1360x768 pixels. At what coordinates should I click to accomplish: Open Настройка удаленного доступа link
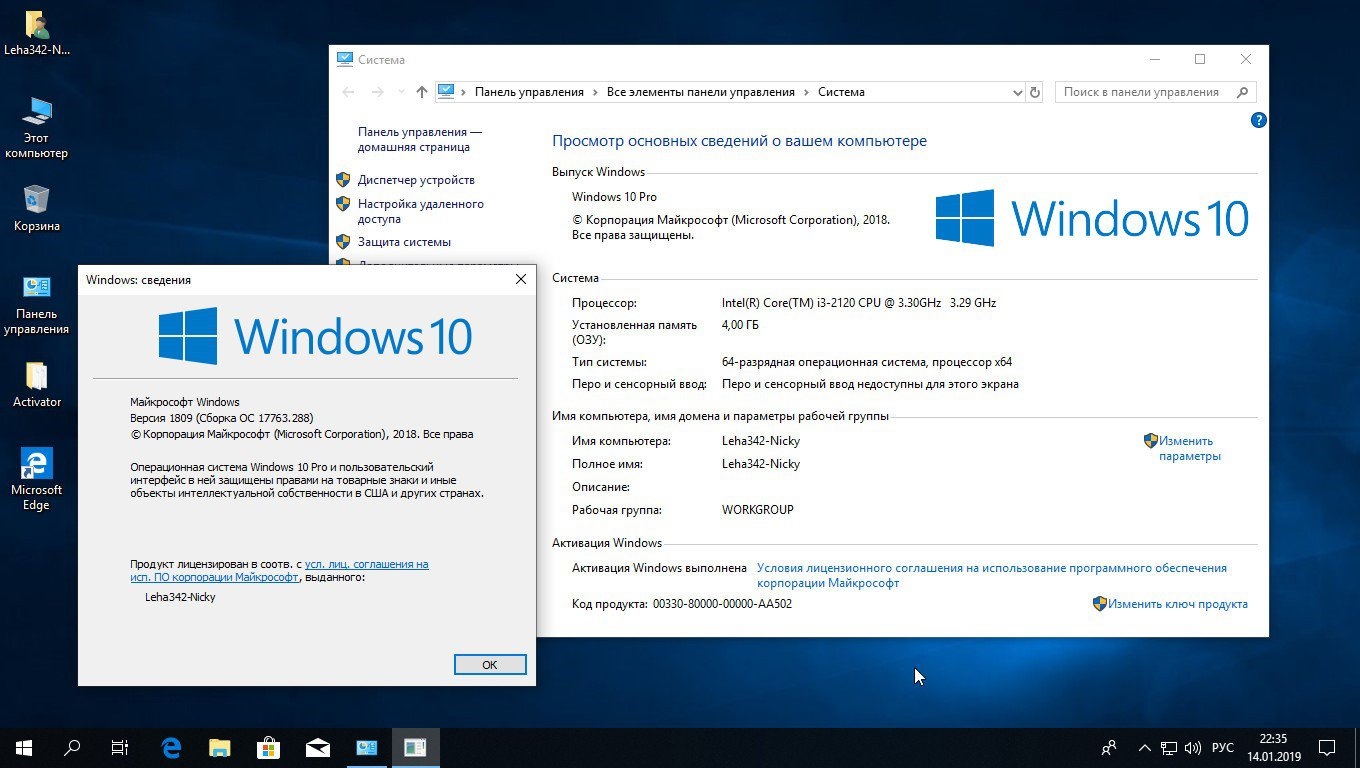421,211
